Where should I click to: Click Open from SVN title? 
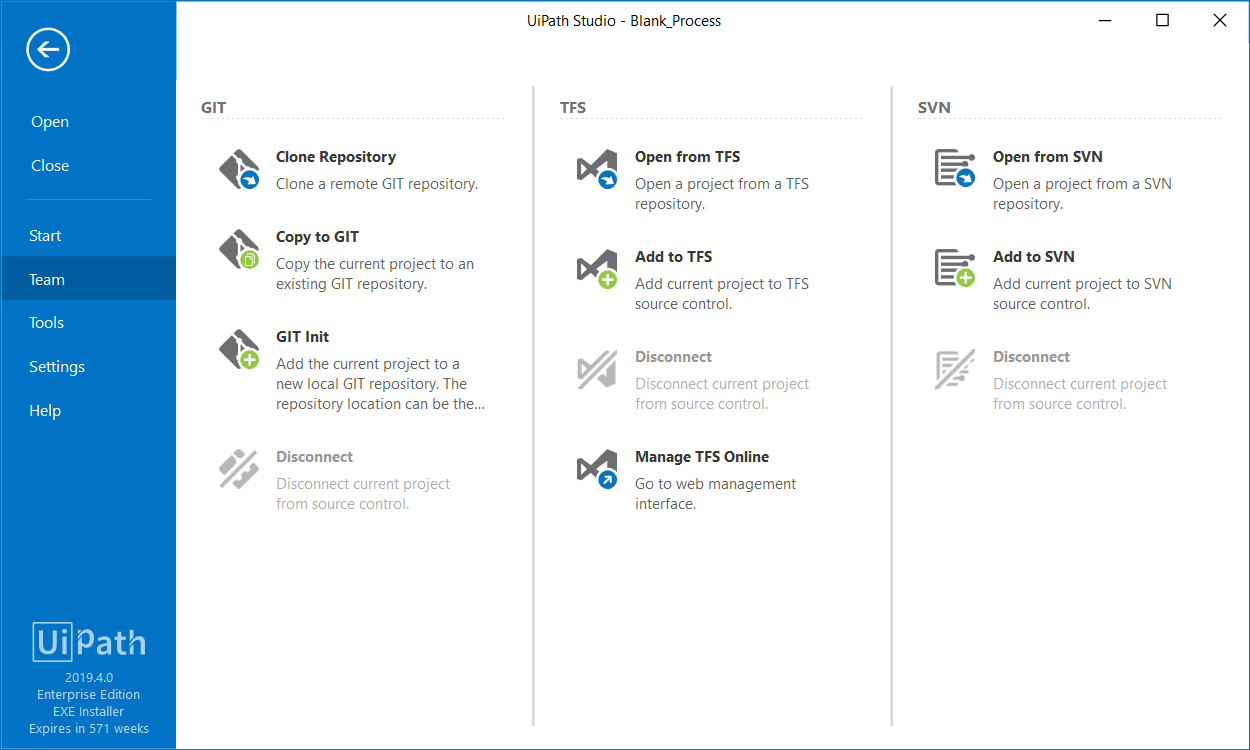tap(1048, 157)
